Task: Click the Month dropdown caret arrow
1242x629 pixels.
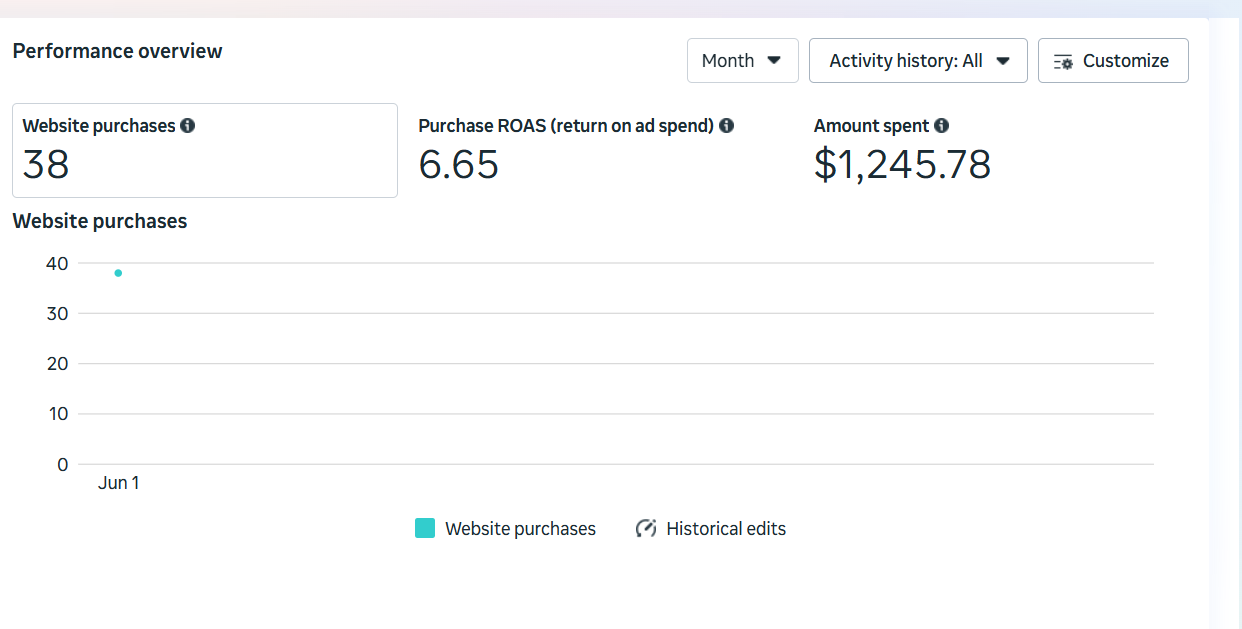Action: click(773, 60)
